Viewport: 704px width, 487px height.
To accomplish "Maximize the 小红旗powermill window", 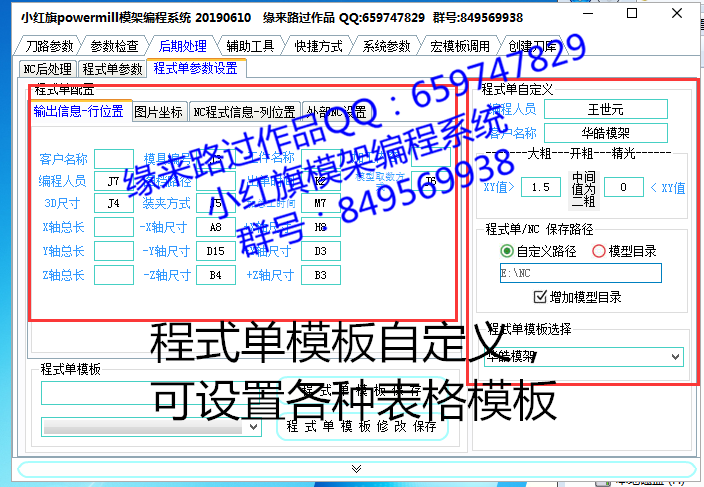I will click(x=632, y=13).
